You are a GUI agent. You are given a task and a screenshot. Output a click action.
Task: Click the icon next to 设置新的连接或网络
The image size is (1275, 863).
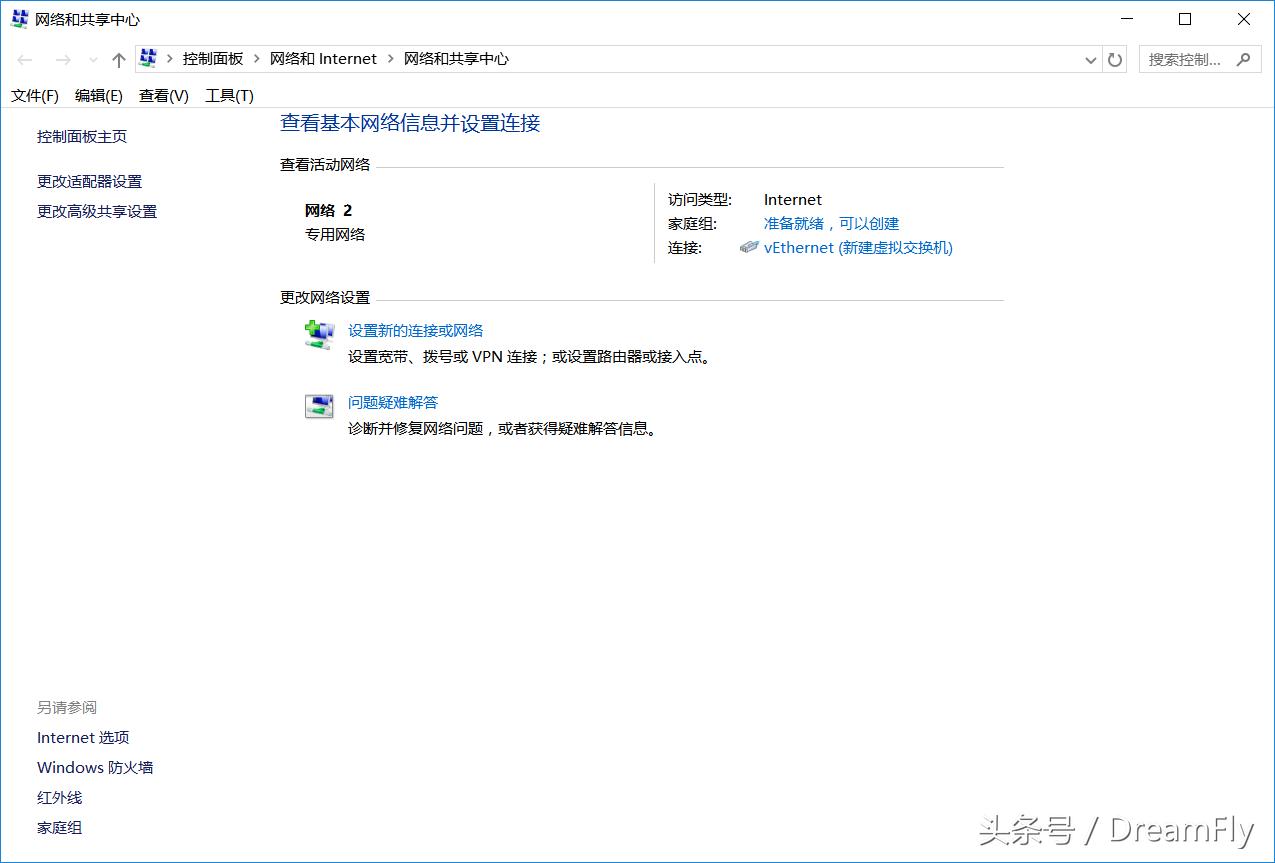point(318,334)
